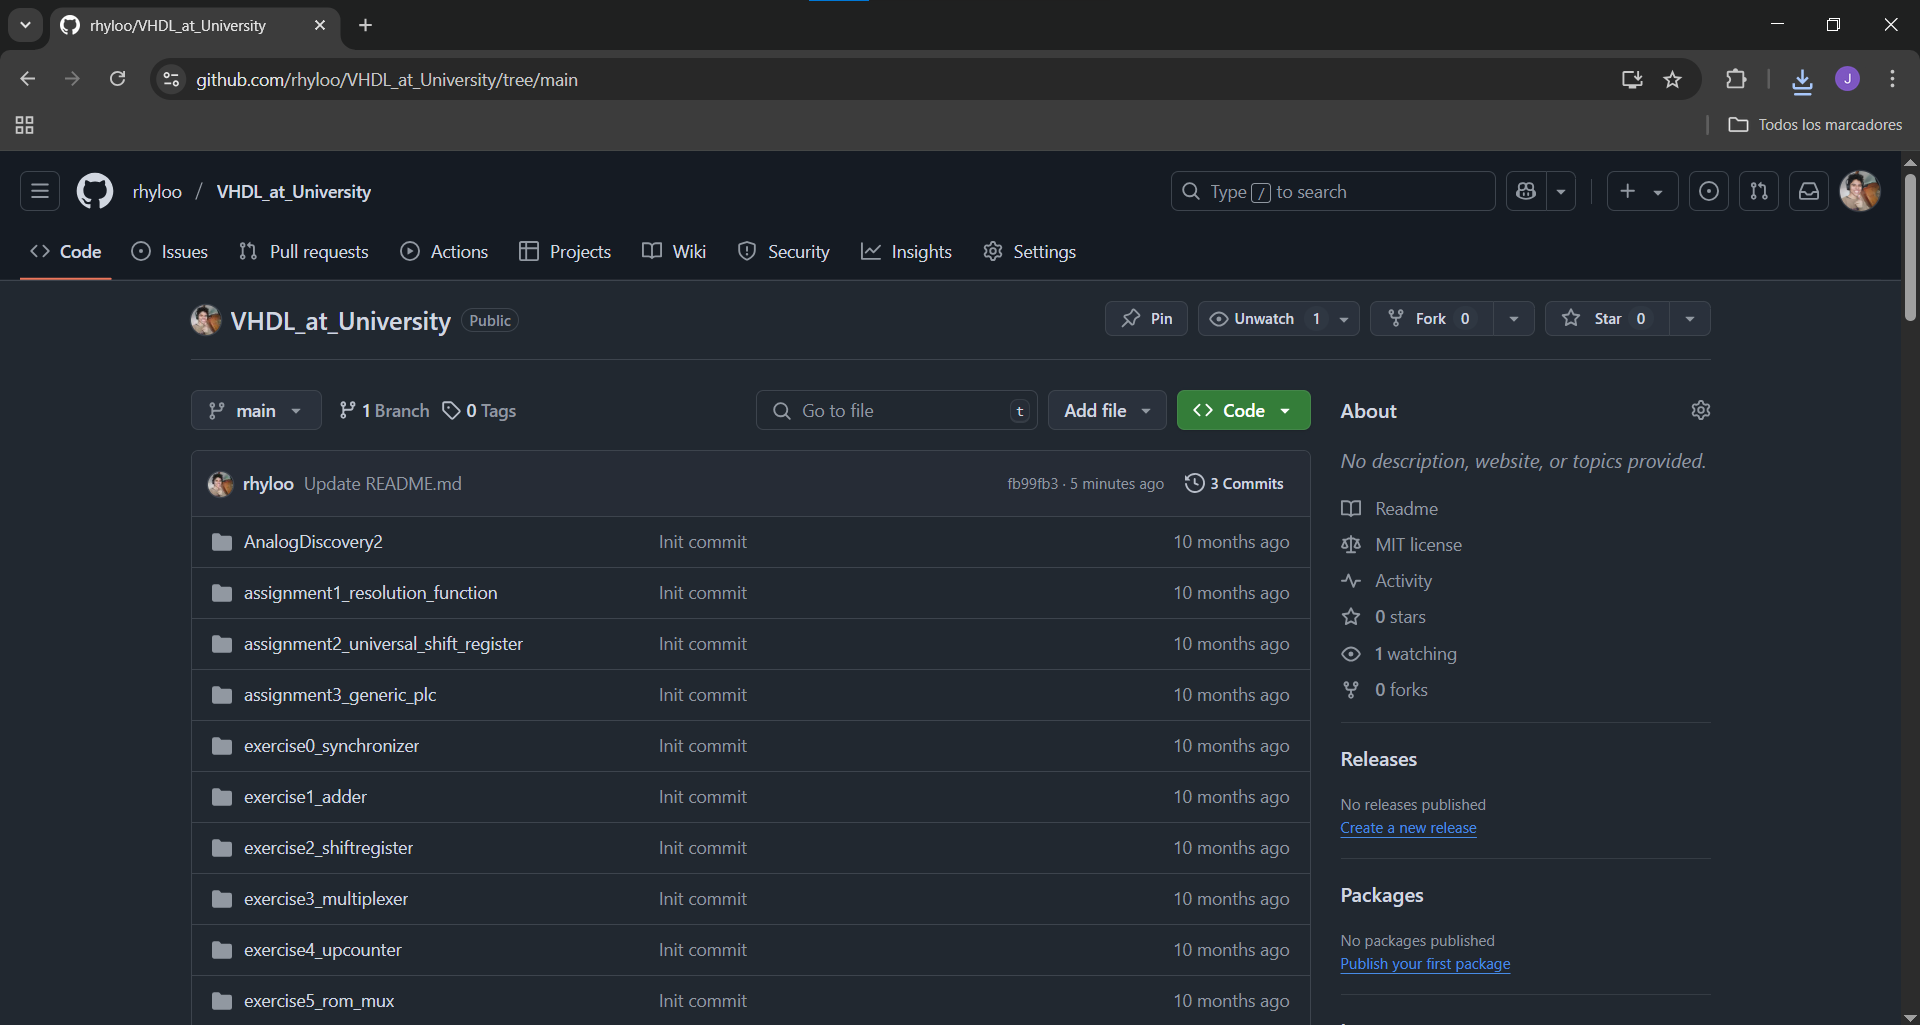Switch to the Insights tab
Viewport: 1920px width, 1025px height.
click(906, 252)
